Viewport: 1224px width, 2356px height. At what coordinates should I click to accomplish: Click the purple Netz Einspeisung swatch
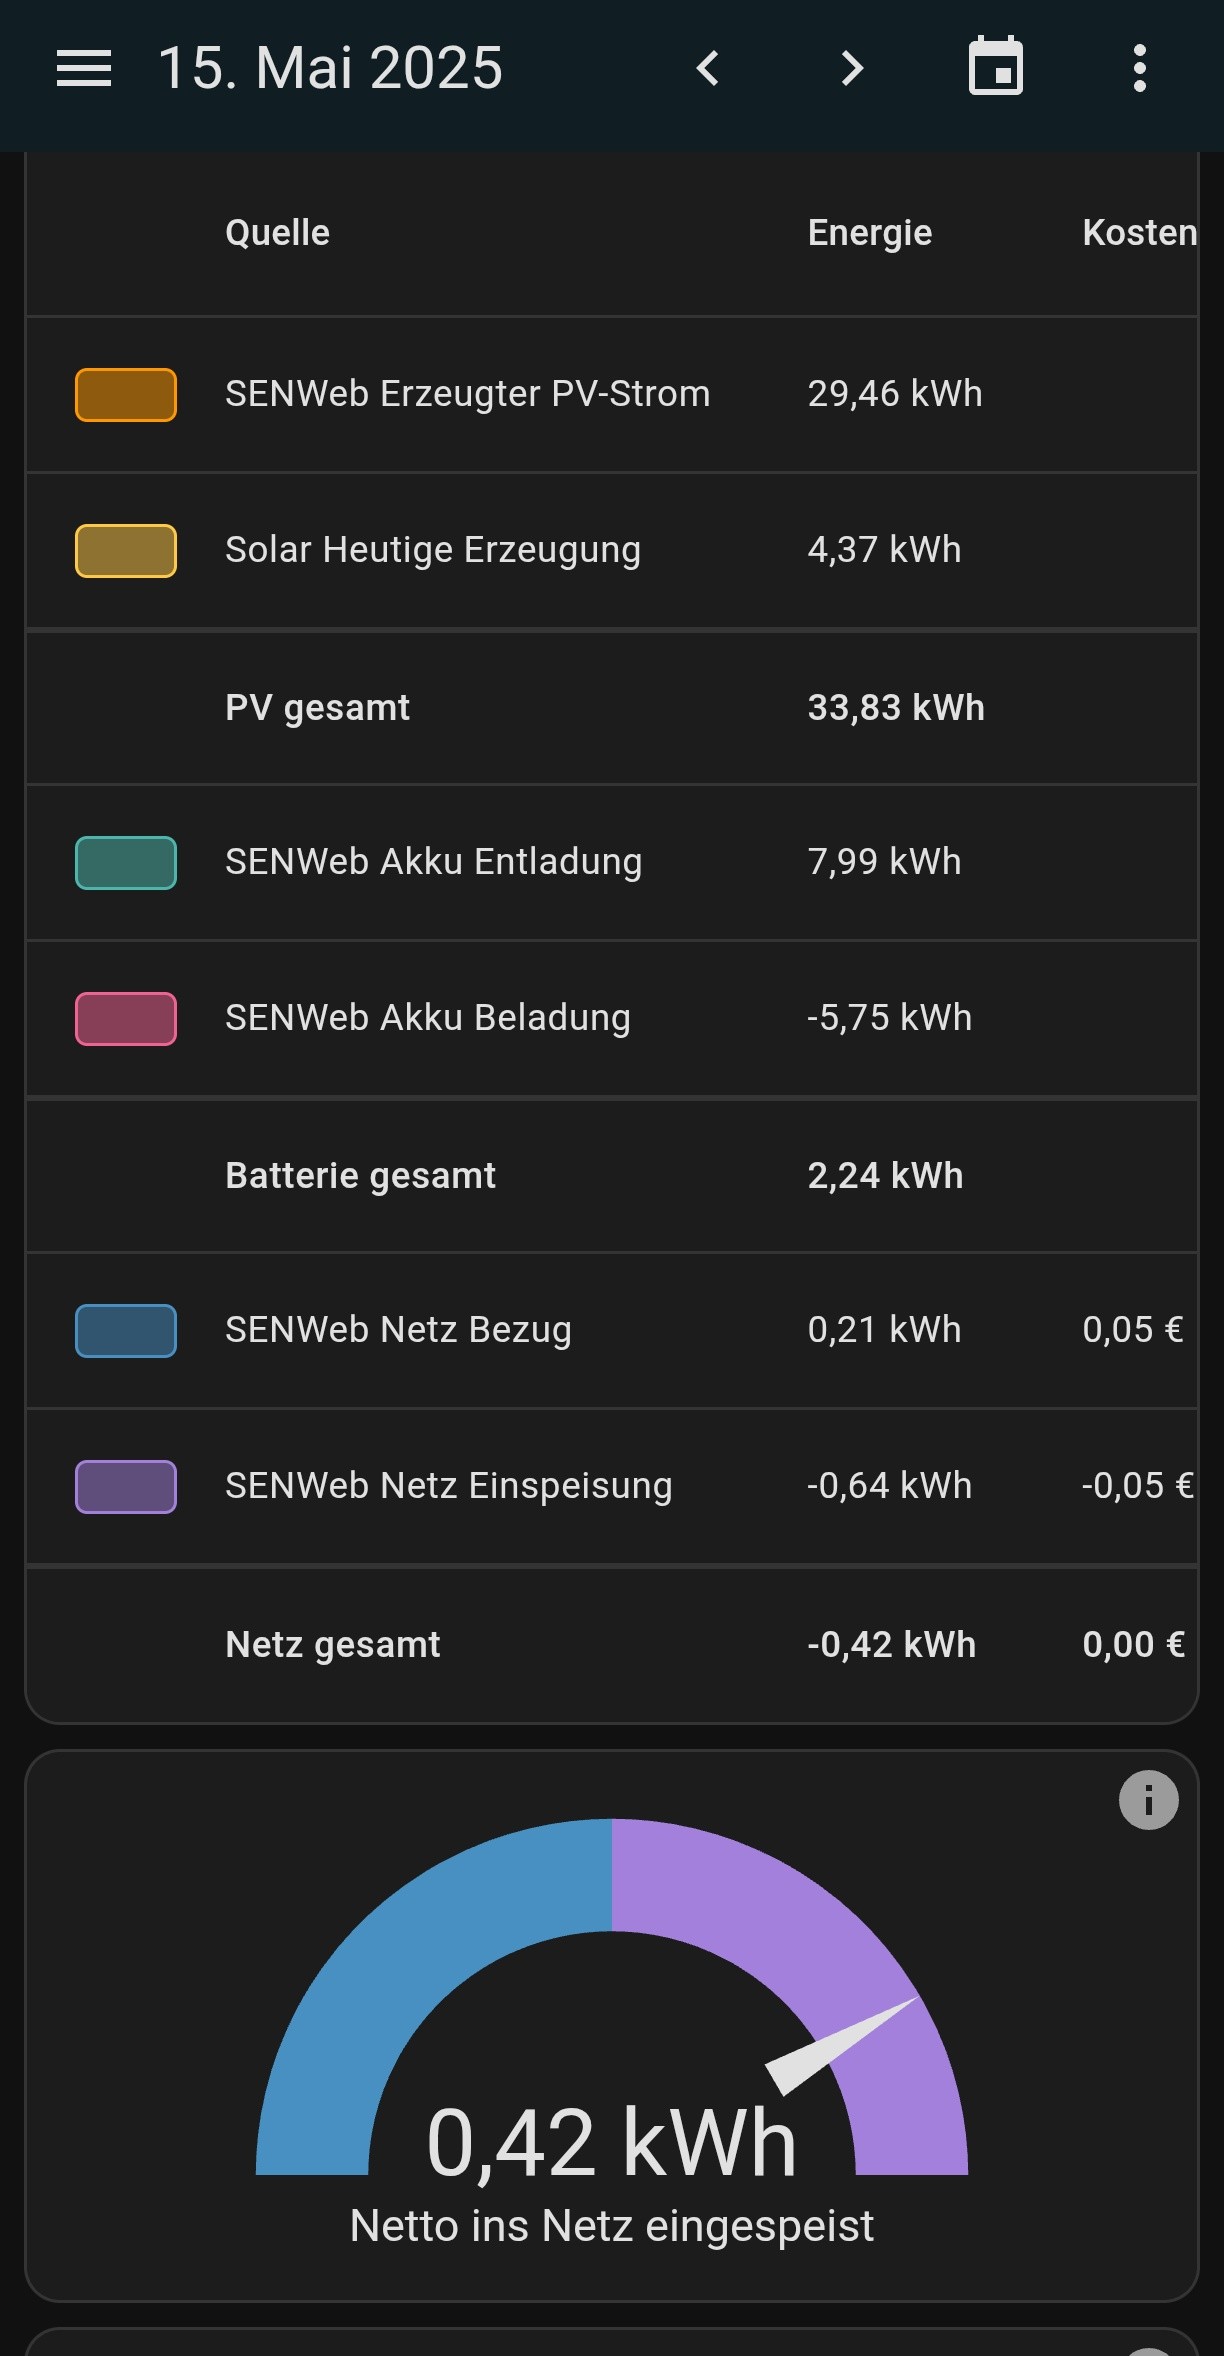[x=126, y=1487]
